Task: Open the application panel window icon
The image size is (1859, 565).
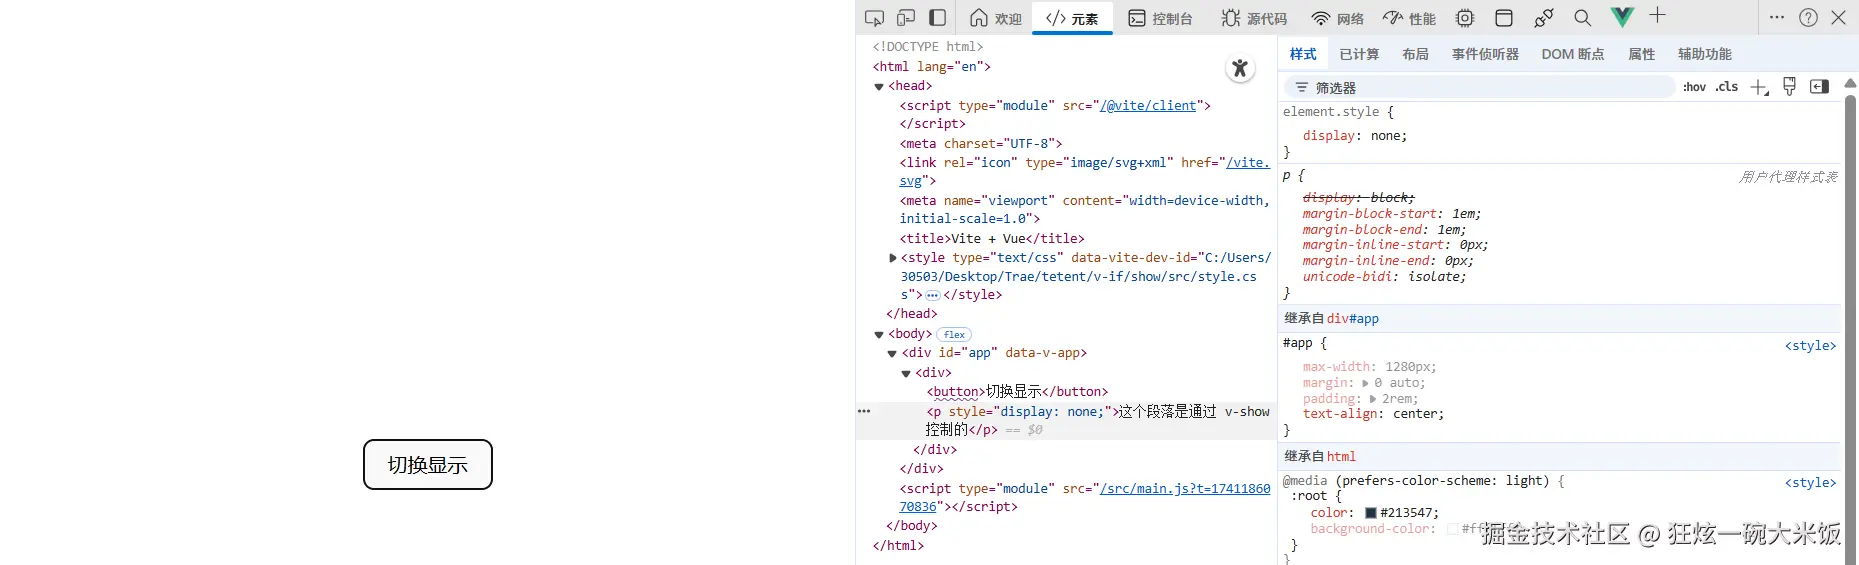Action: [1504, 18]
